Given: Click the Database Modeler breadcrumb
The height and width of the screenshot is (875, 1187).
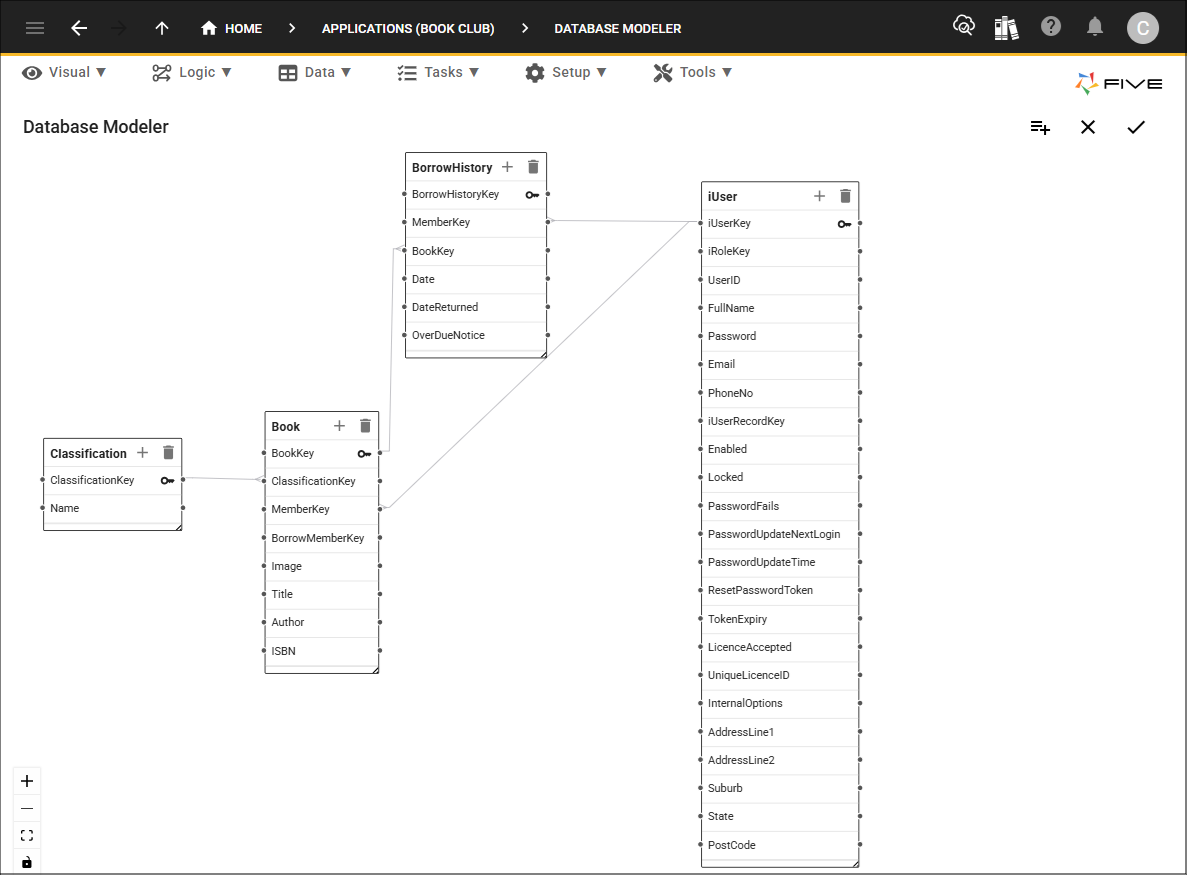Looking at the screenshot, I should 618,29.
